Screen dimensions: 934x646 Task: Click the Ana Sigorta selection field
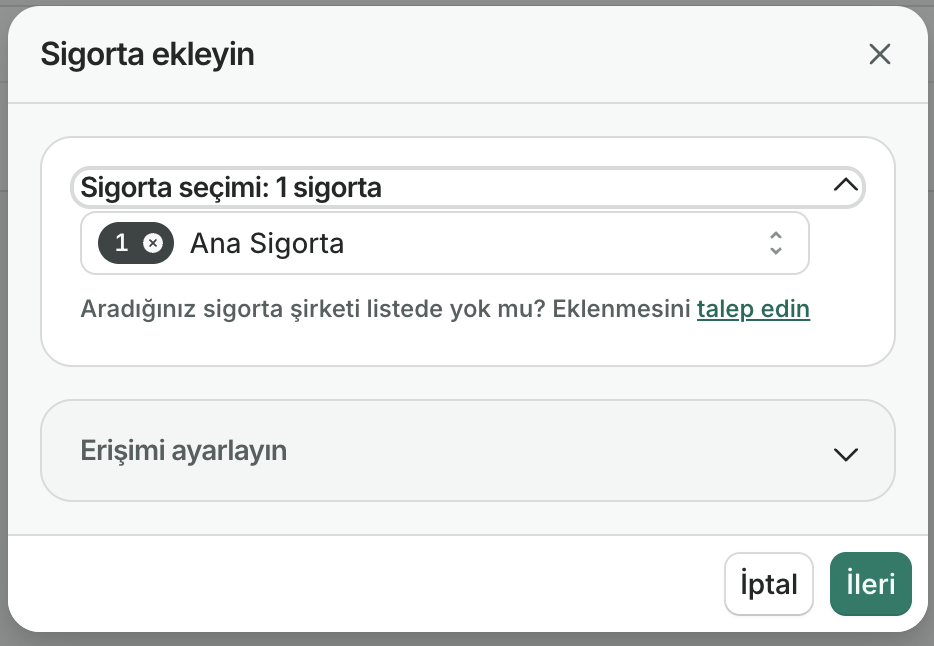444,243
